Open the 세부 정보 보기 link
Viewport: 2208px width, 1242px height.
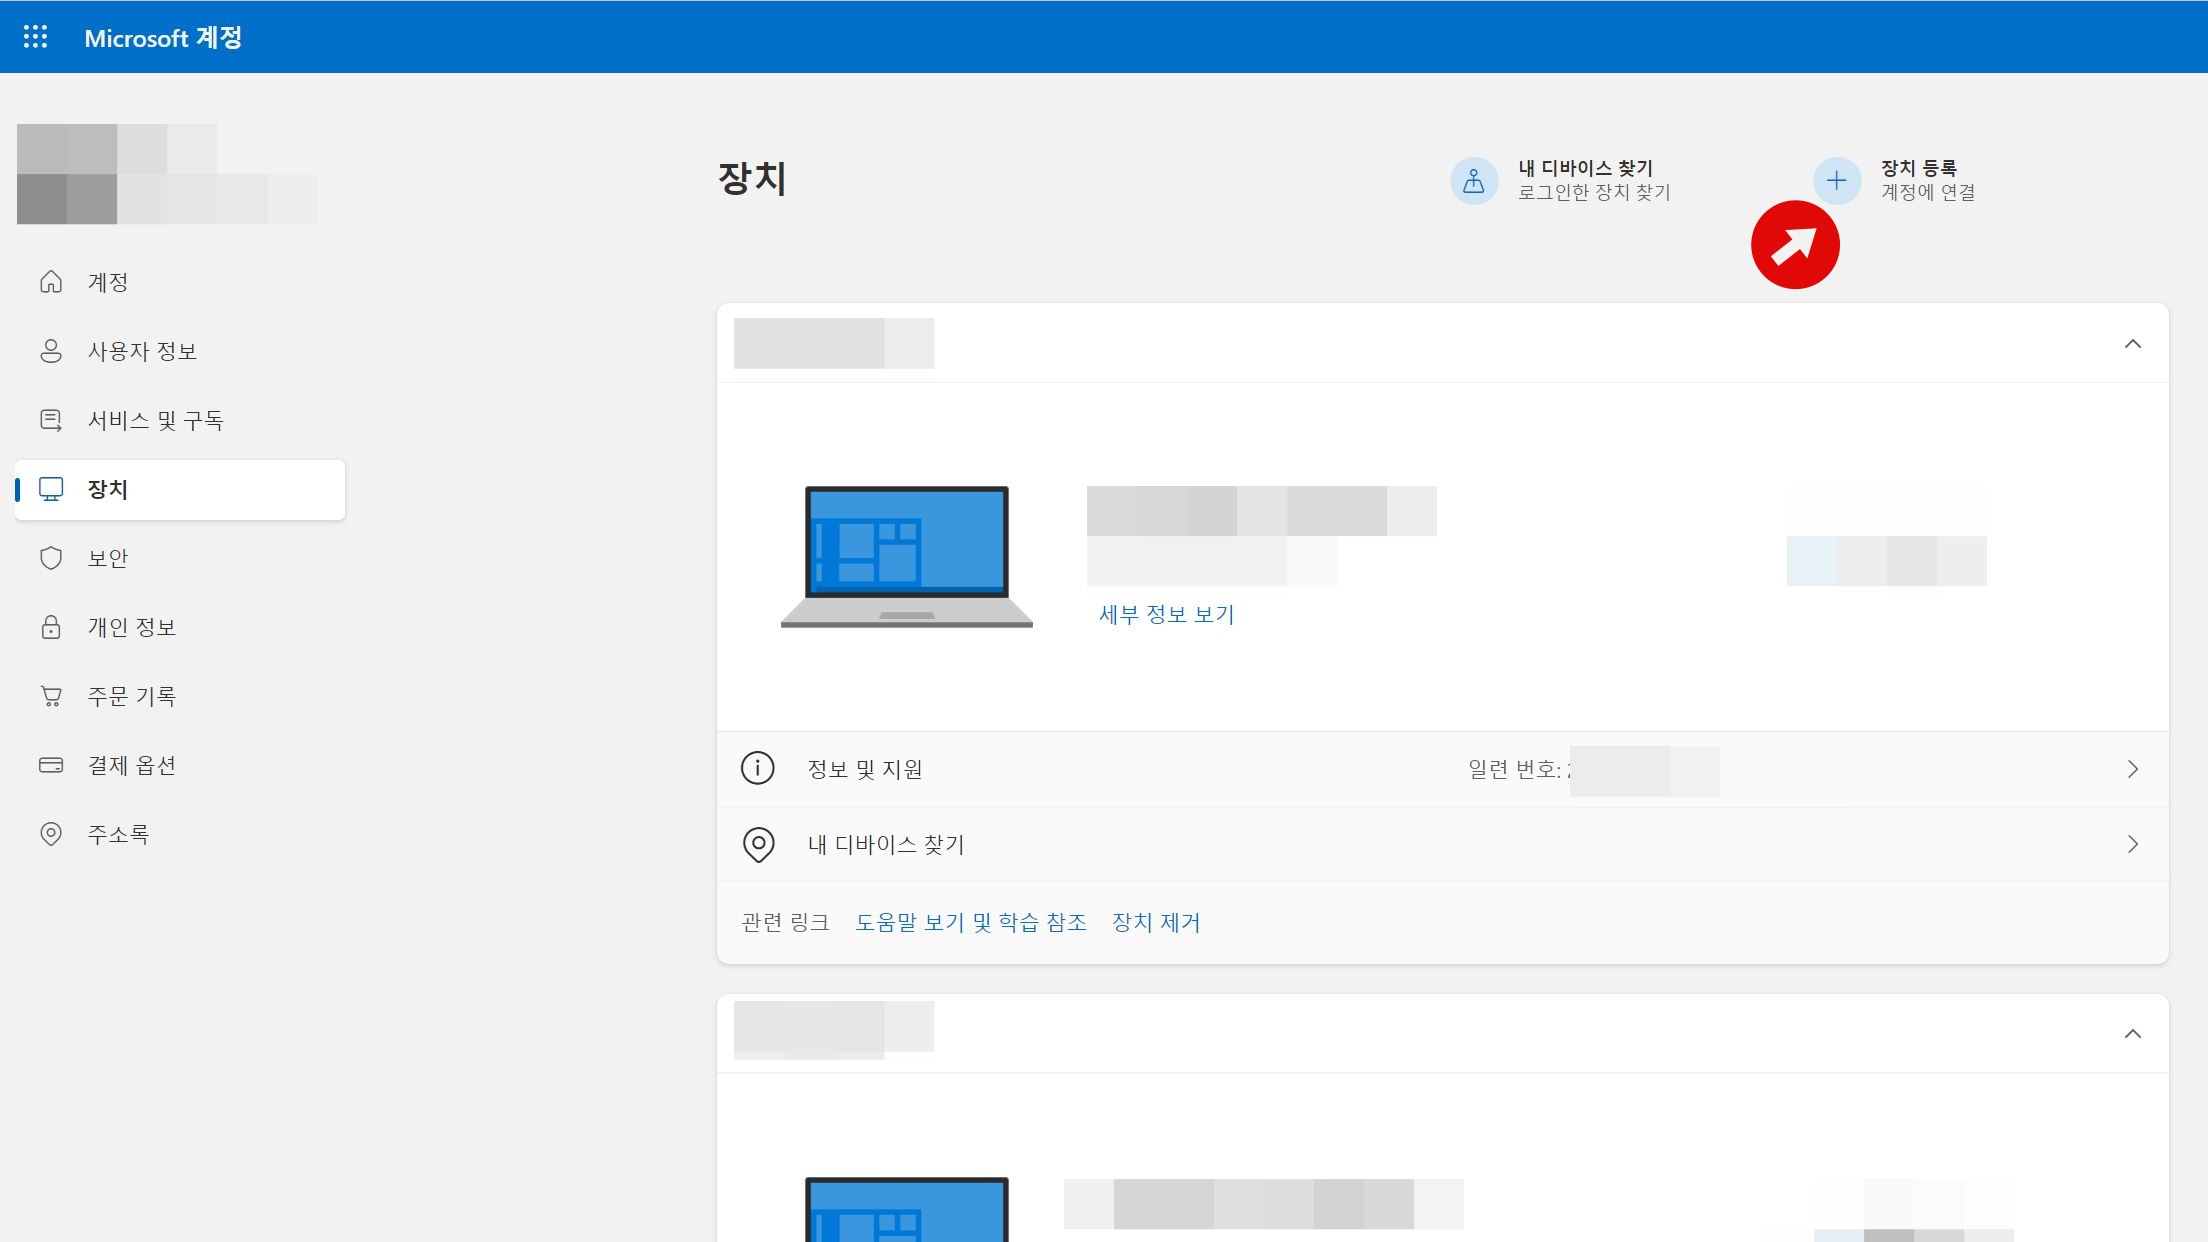tap(1166, 614)
